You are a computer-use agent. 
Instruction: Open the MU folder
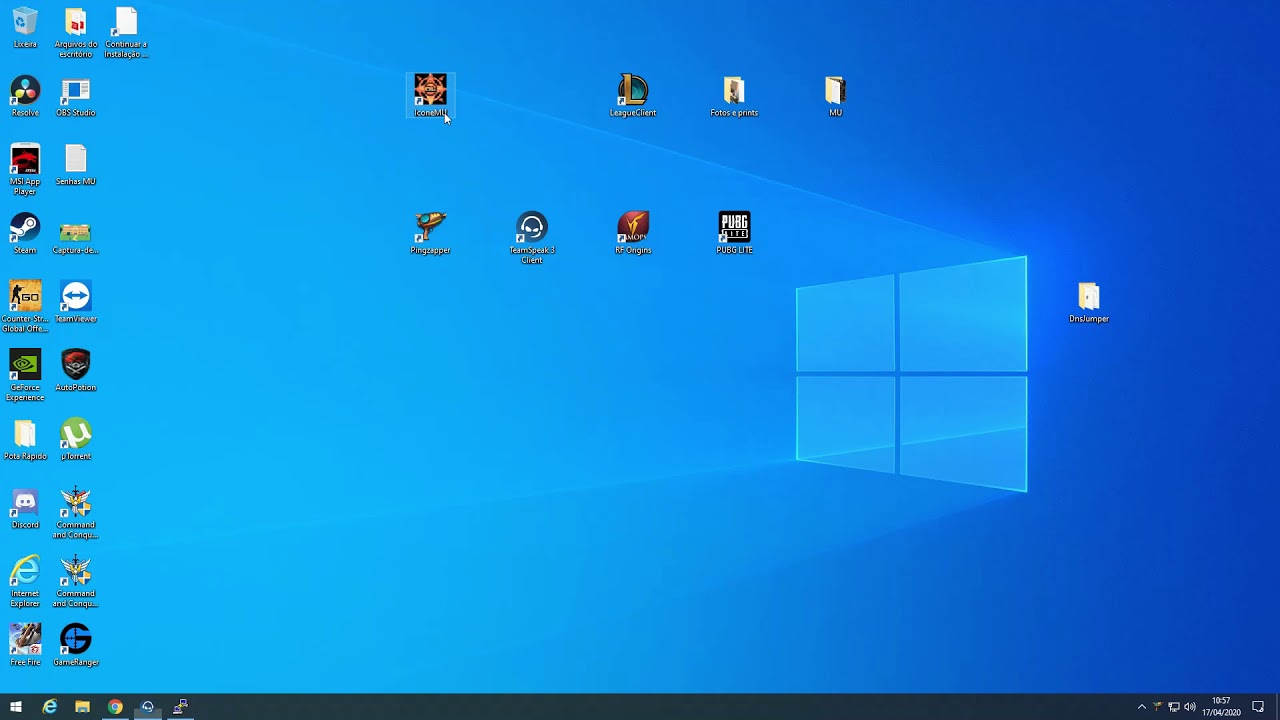coord(835,96)
